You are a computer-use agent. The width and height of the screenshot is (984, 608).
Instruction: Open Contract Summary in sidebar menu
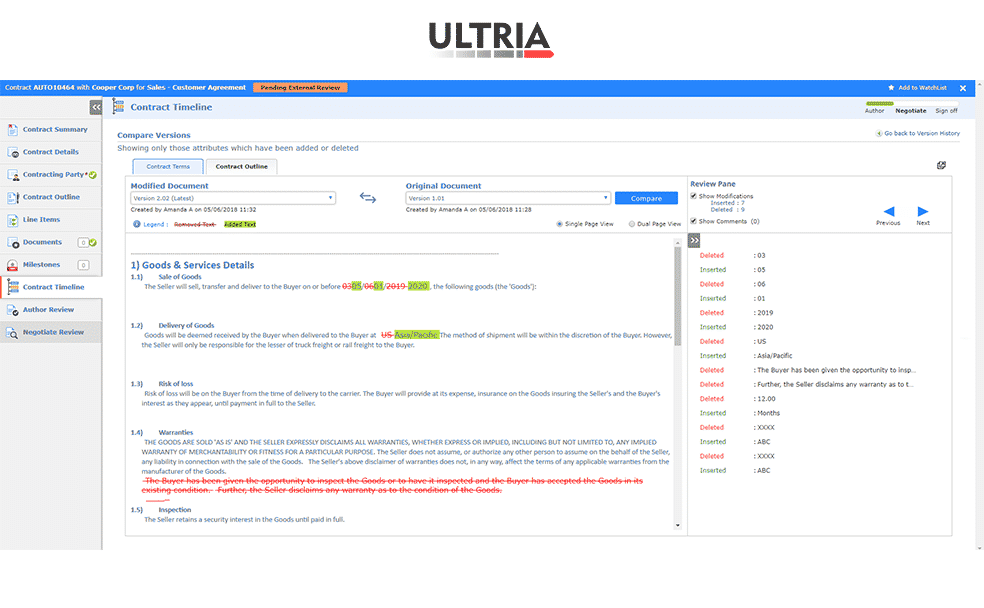(55, 130)
